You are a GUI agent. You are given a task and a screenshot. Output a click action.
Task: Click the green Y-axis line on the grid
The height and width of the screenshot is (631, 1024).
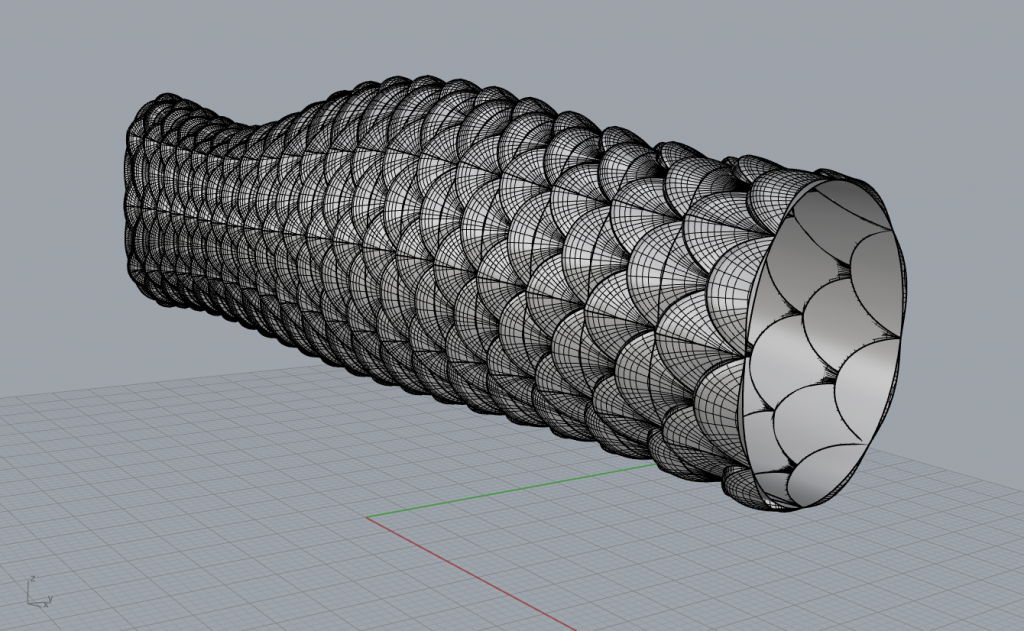tap(511, 491)
